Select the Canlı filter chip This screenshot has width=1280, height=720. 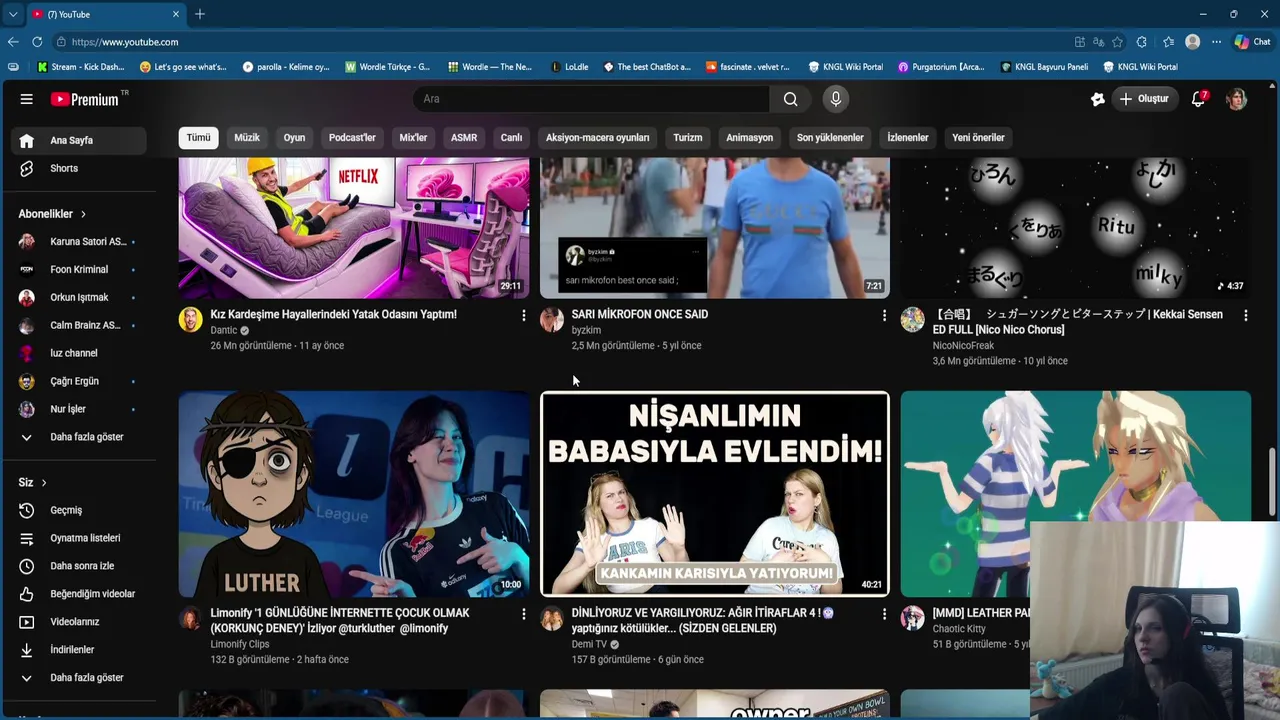pos(511,138)
